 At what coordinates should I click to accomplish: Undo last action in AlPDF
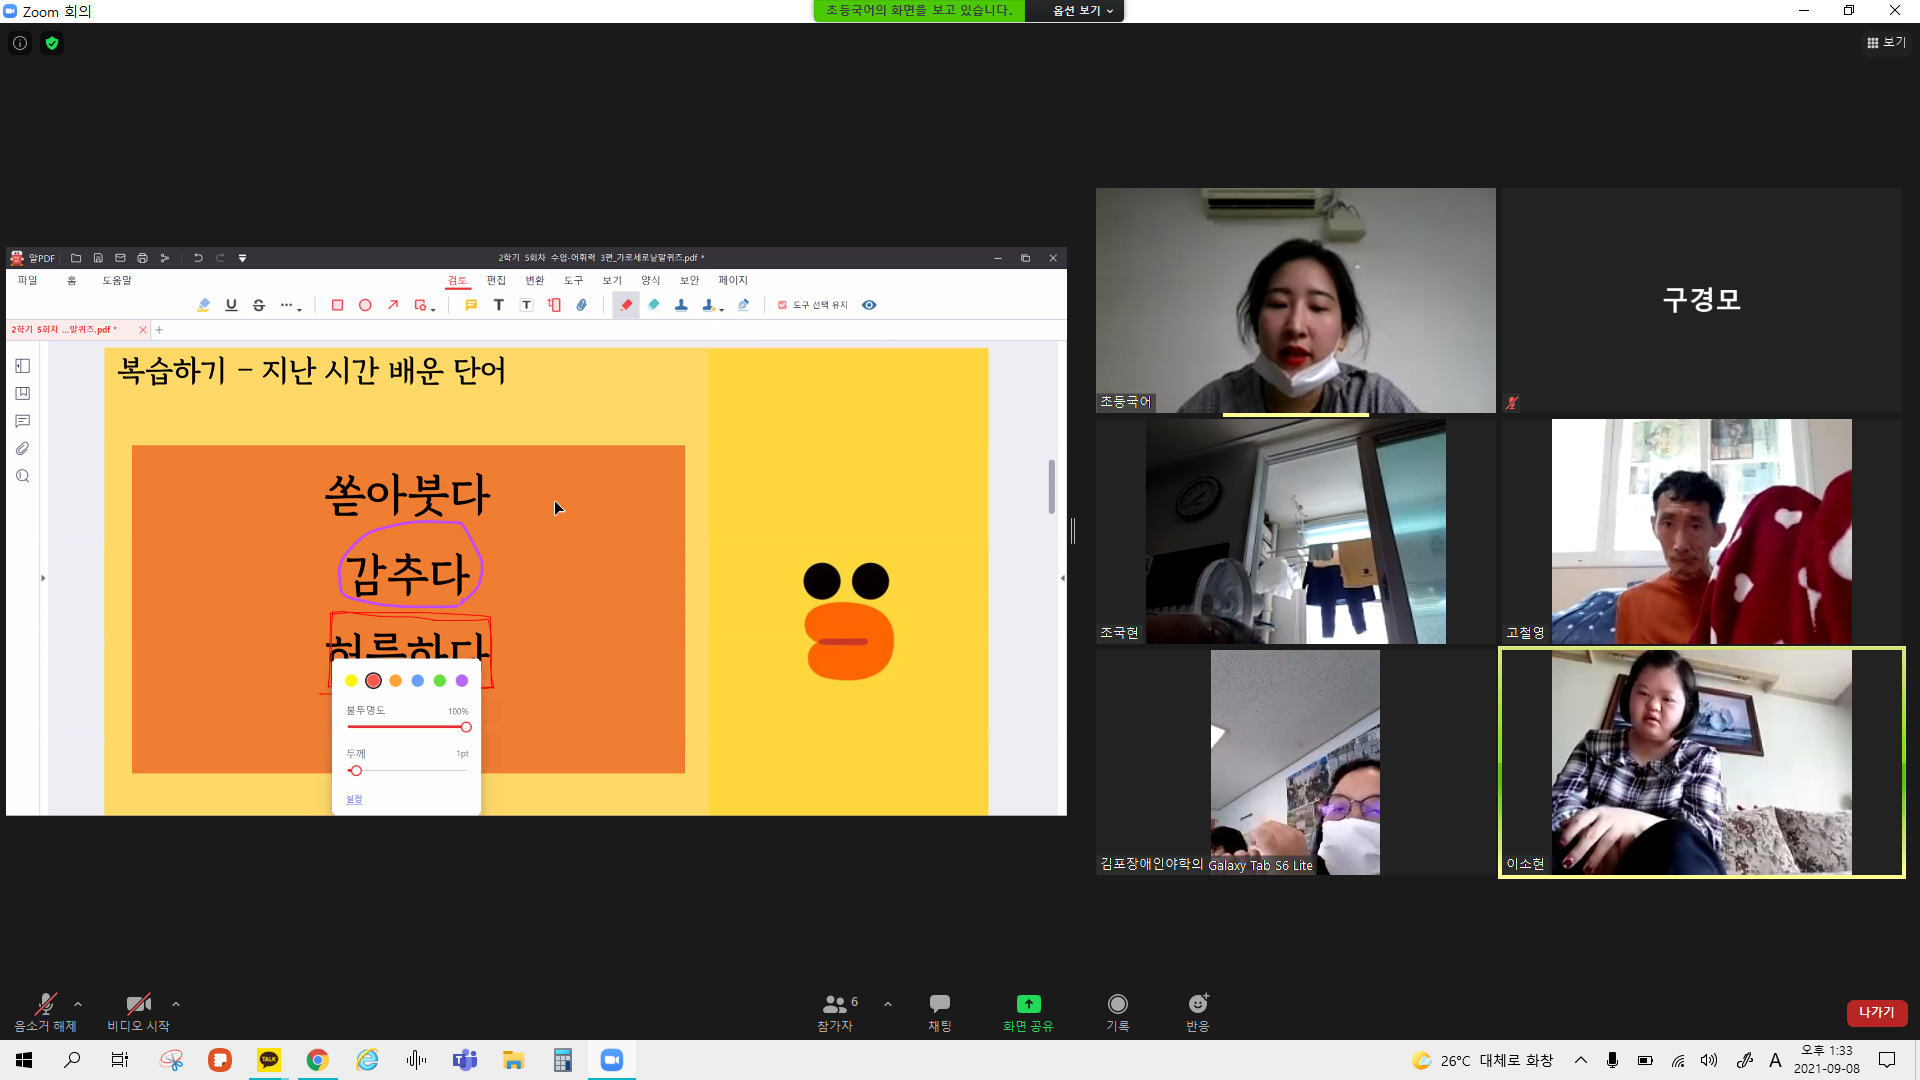[x=198, y=258]
